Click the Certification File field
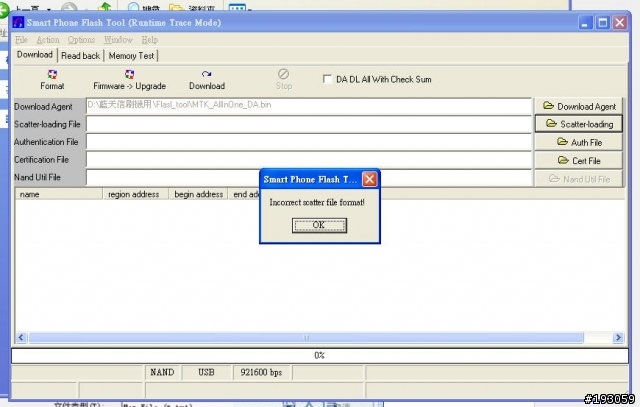640x407 pixels. [x=309, y=160]
